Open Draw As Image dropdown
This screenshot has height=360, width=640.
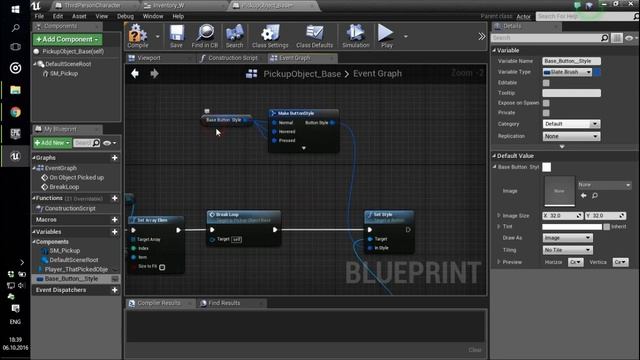(x=567, y=238)
